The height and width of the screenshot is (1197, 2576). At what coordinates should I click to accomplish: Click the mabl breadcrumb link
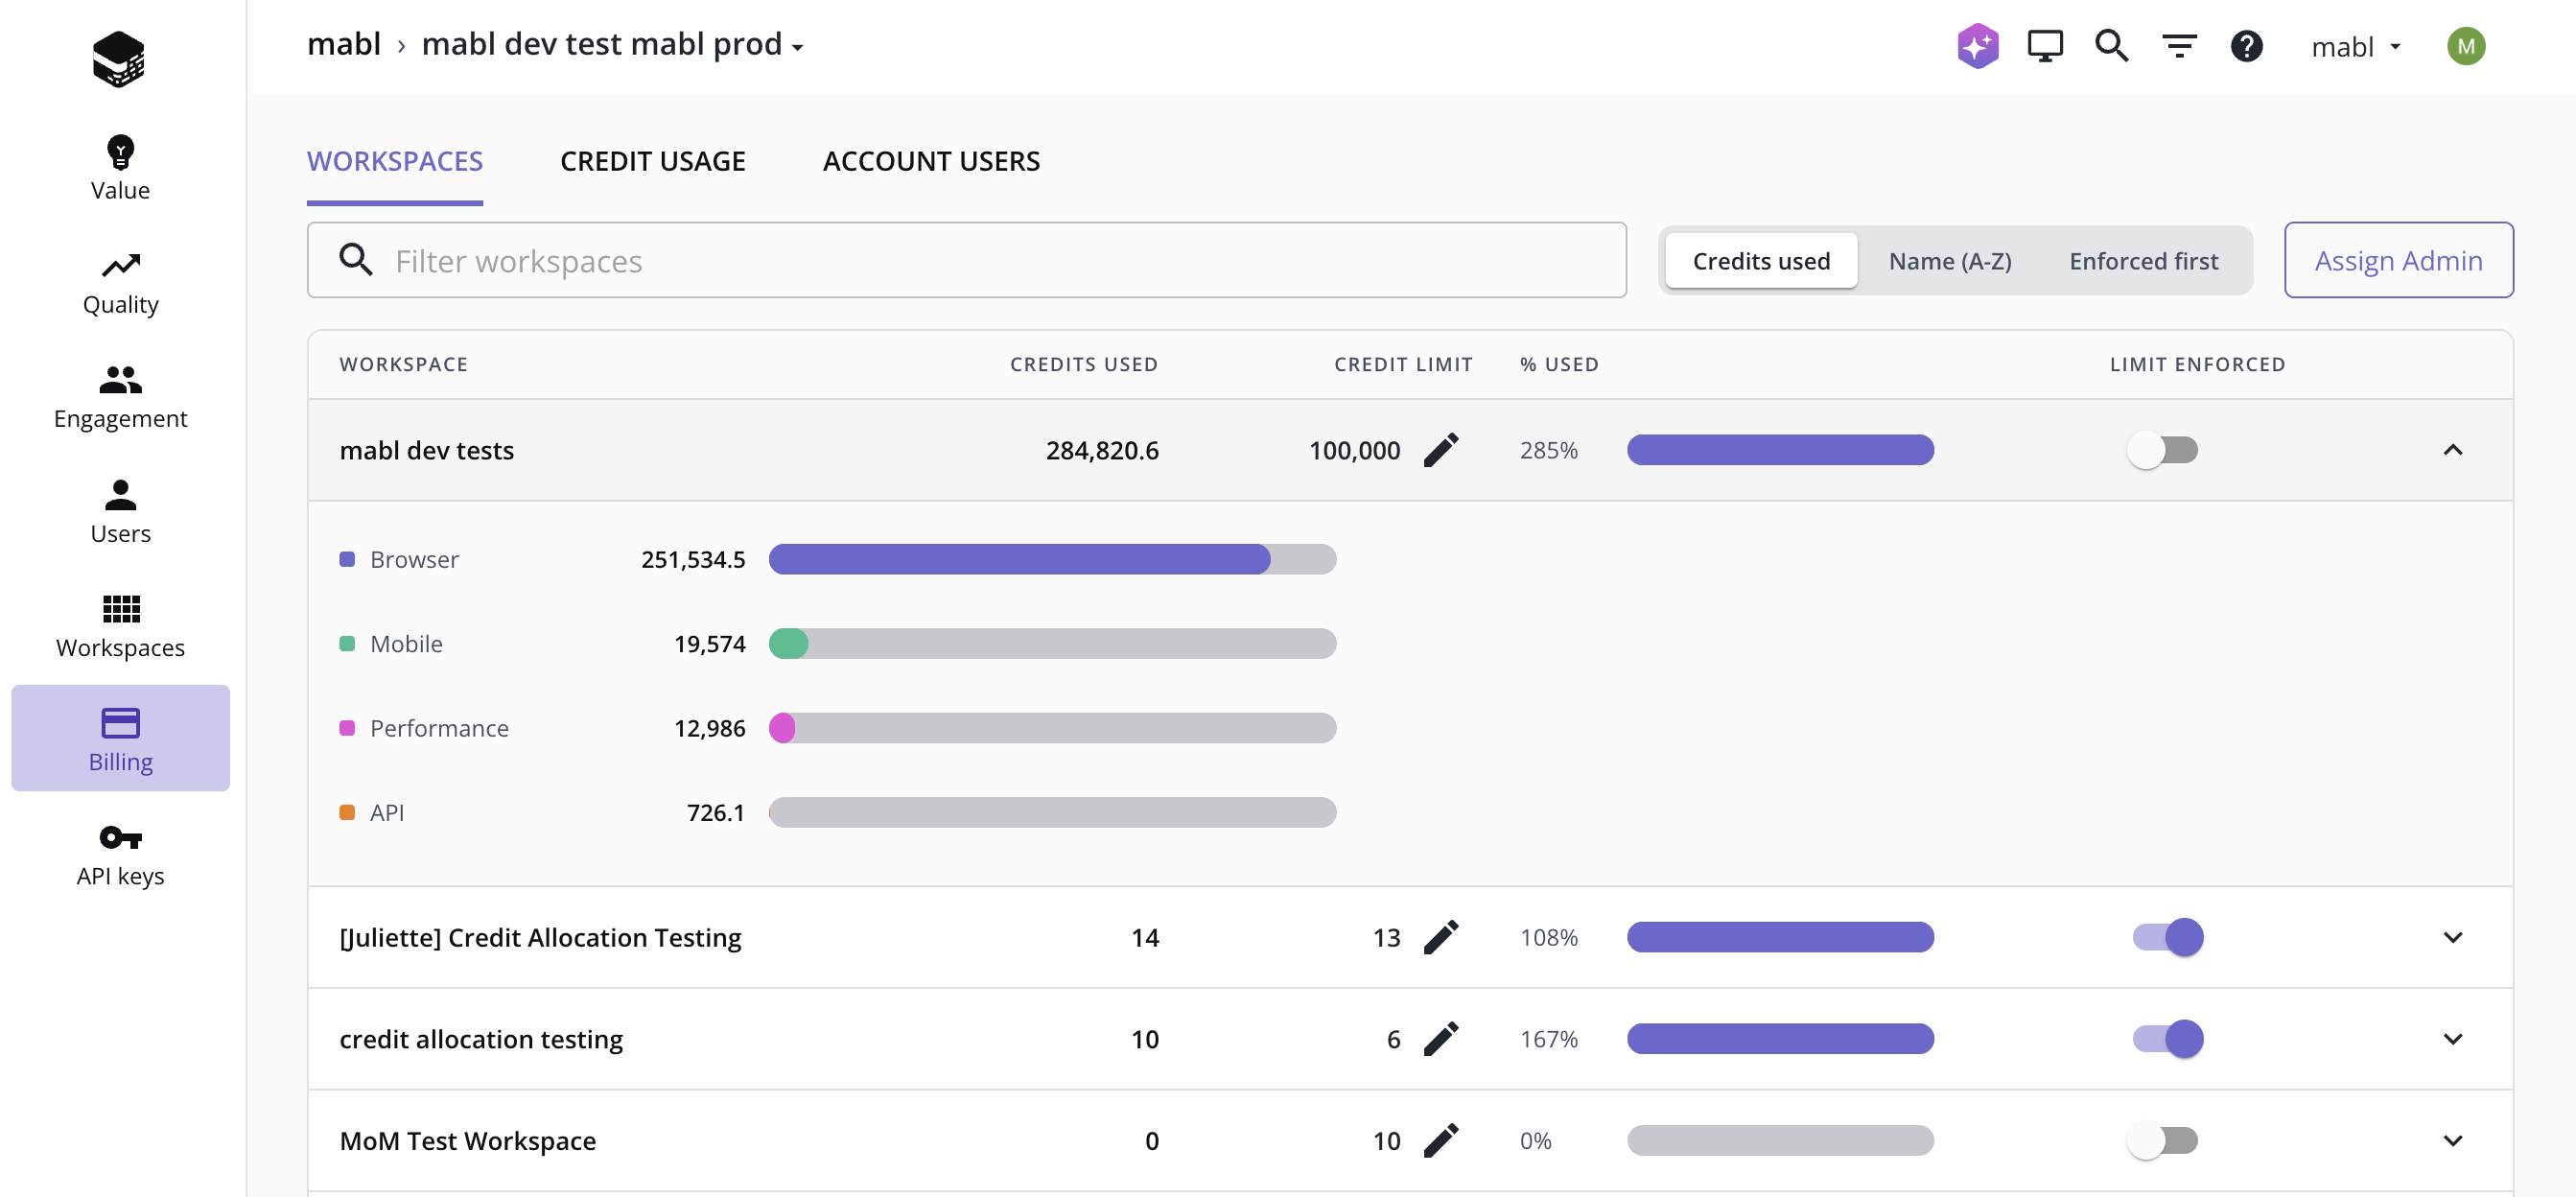(x=344, y=44)
